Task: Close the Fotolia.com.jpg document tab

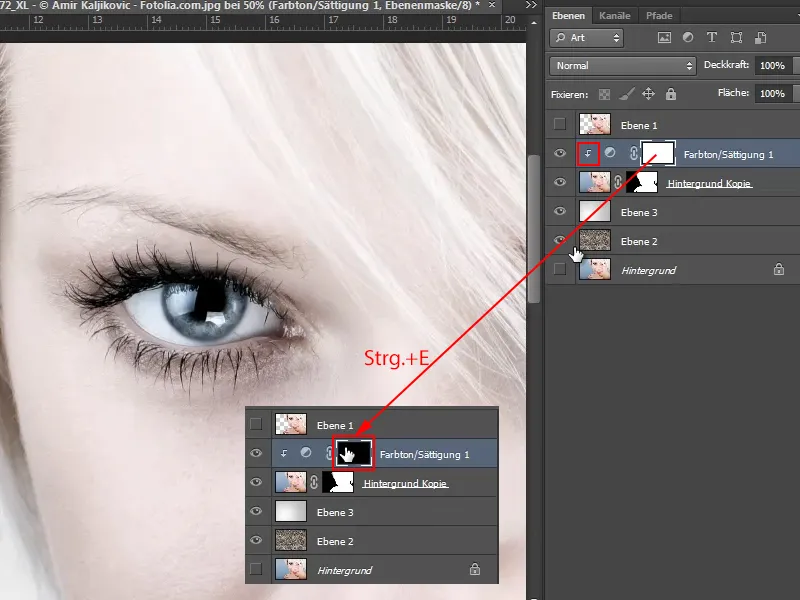Action: (492, 5)
